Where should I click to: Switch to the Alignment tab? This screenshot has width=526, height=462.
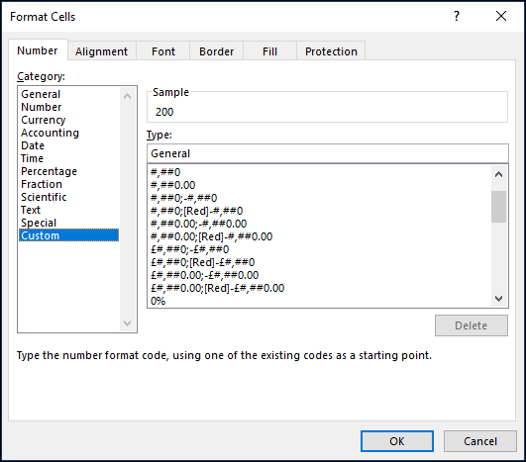(102, 51)
